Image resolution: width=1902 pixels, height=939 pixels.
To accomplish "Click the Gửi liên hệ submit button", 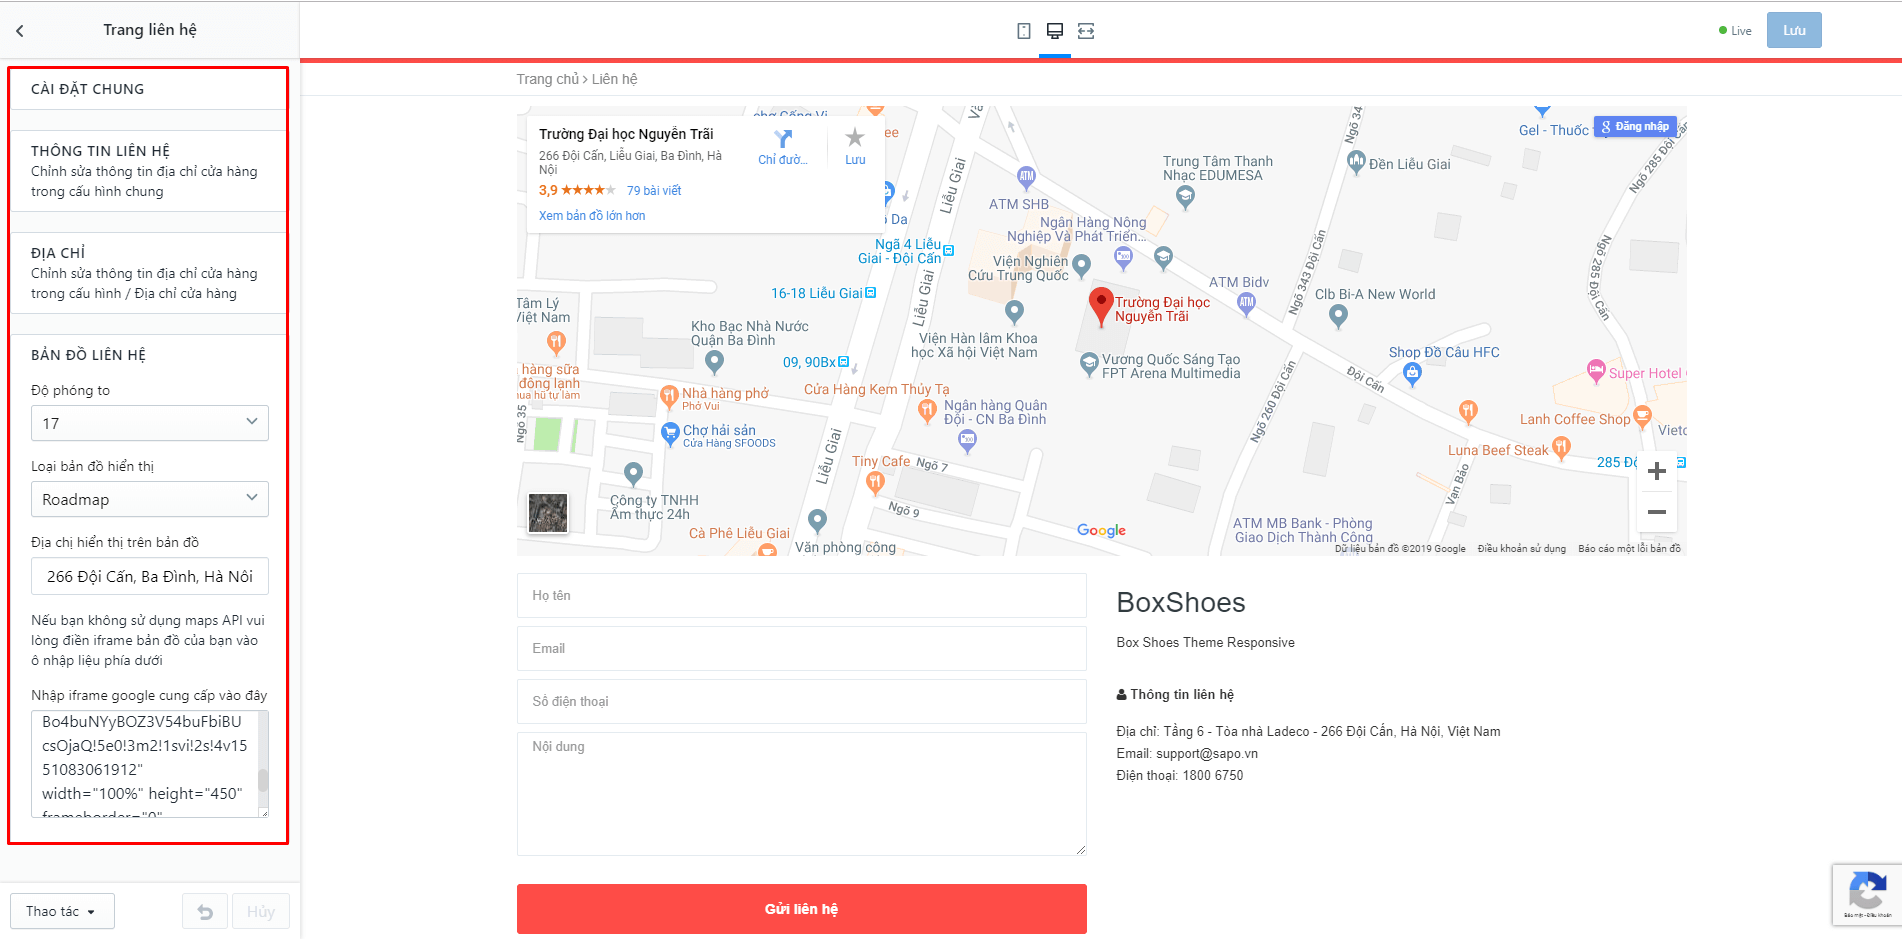I will tap(801, 909).
